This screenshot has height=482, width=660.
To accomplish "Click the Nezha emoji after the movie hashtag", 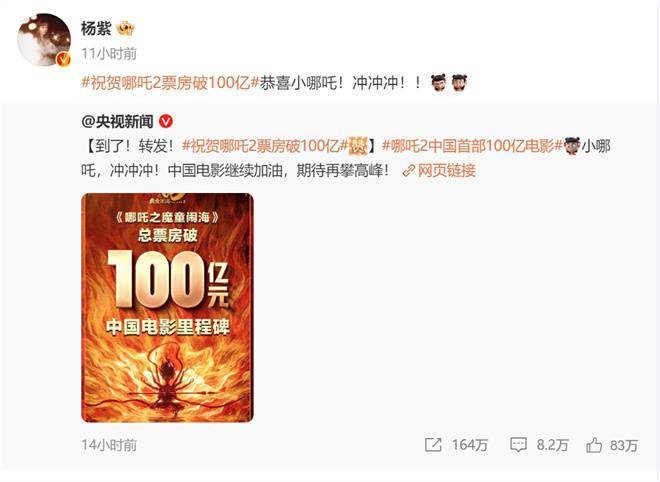I will (x=572, y=146).
